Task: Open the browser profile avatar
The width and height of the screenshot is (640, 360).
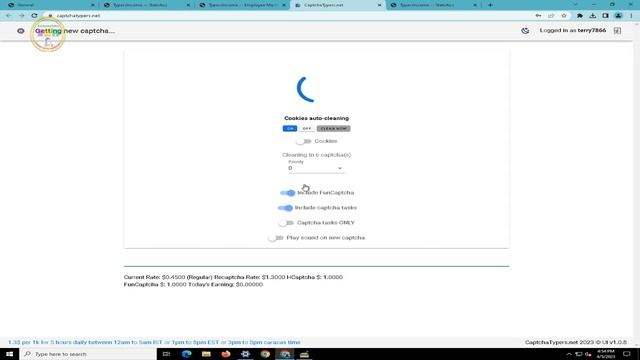Action: 618,16
